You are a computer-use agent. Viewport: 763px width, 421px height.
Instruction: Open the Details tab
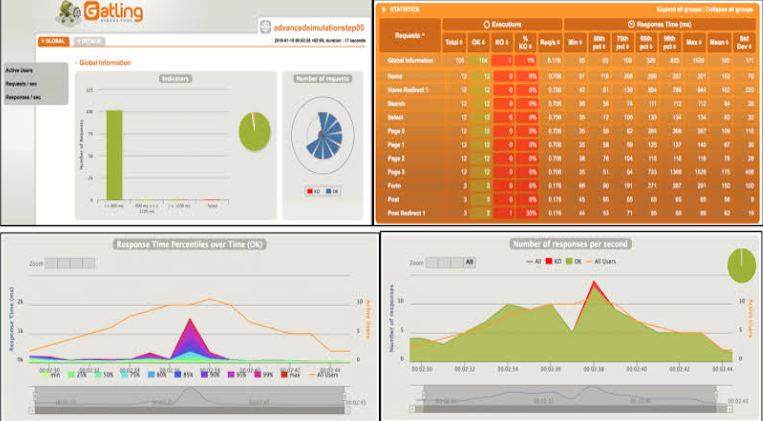[x=89, y=41]
